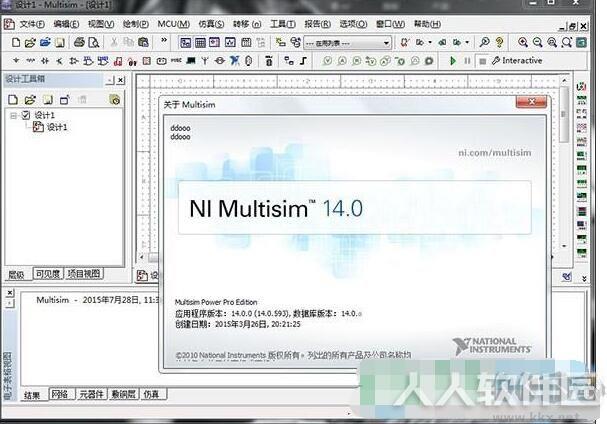Open file with yellow folder icon

(x=30, y=42)
